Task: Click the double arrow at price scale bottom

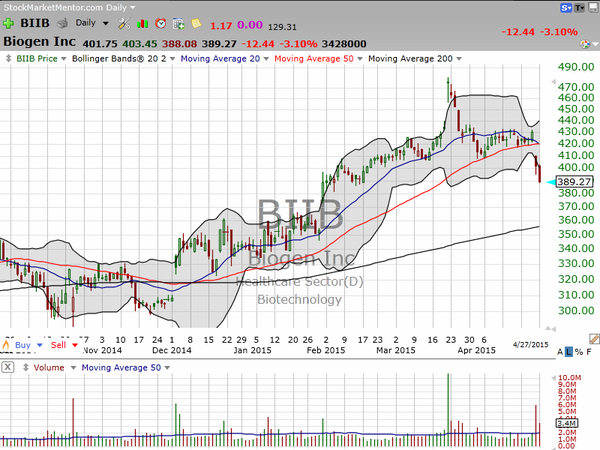Action: coord(551,328)
